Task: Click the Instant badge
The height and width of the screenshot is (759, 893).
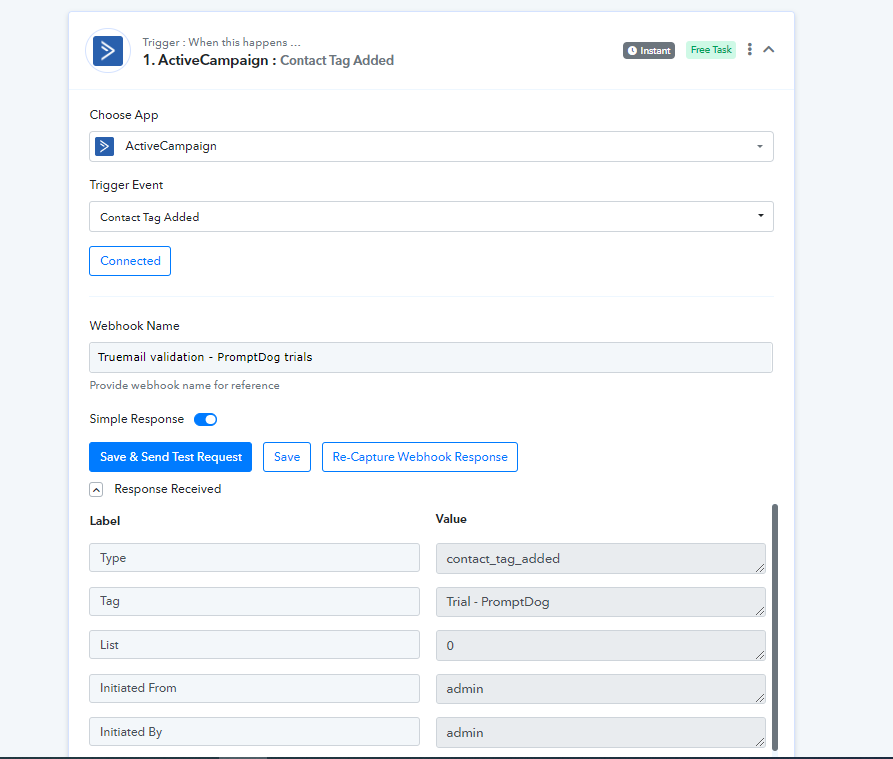Action: coord(649,51)
